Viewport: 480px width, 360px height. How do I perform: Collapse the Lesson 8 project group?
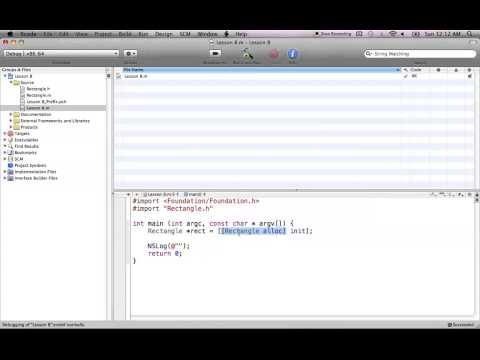click(x=5, y=76)
